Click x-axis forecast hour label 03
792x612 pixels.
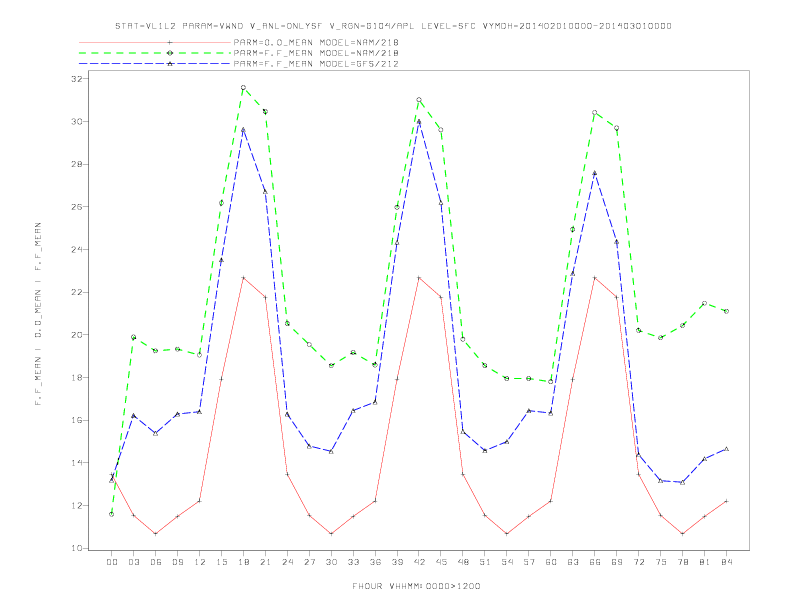coord(133,562)
